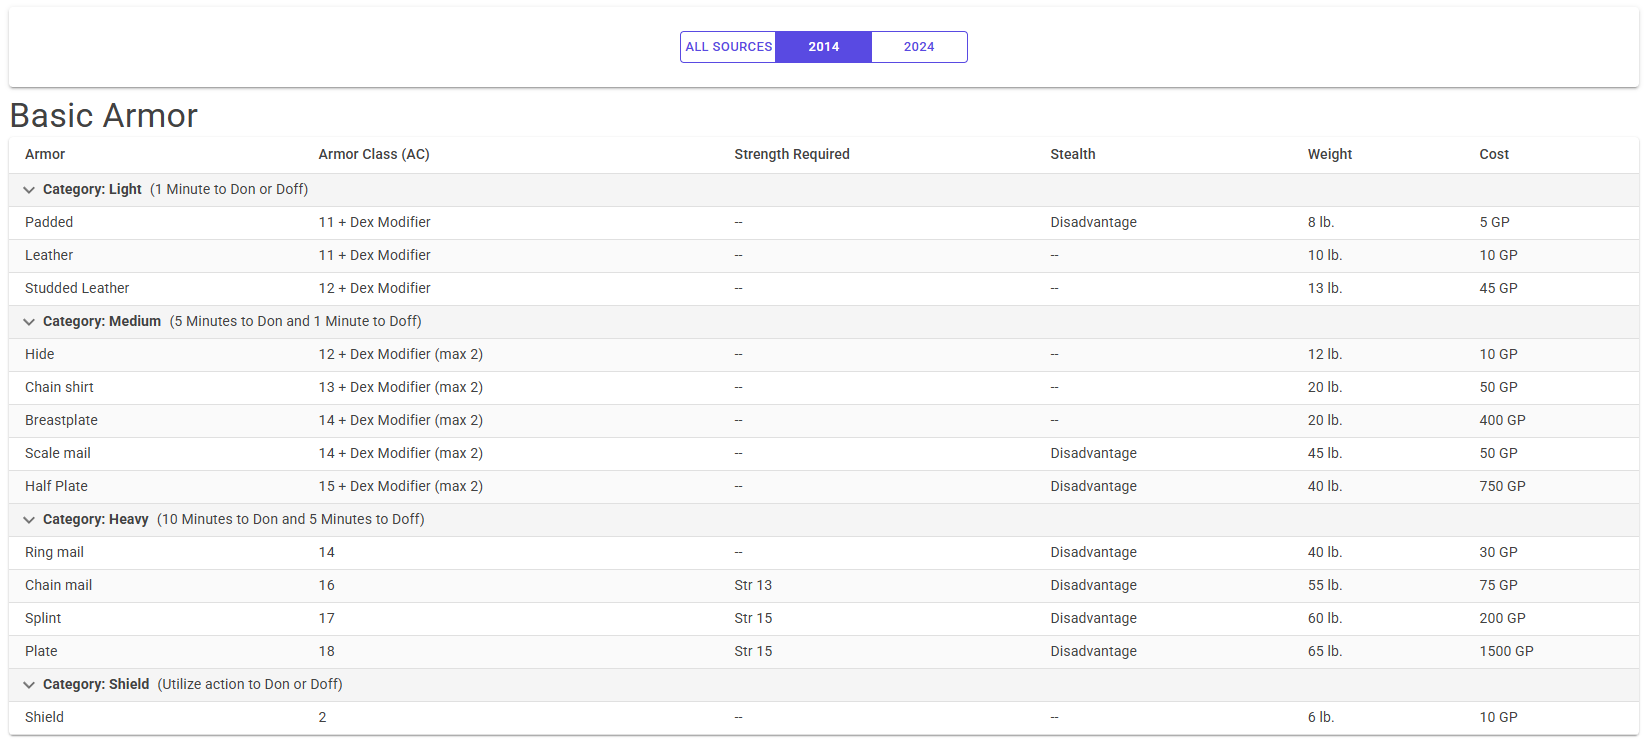Click the Category: Heavy group label
The image size is (1645, 744).
point(96,519)
